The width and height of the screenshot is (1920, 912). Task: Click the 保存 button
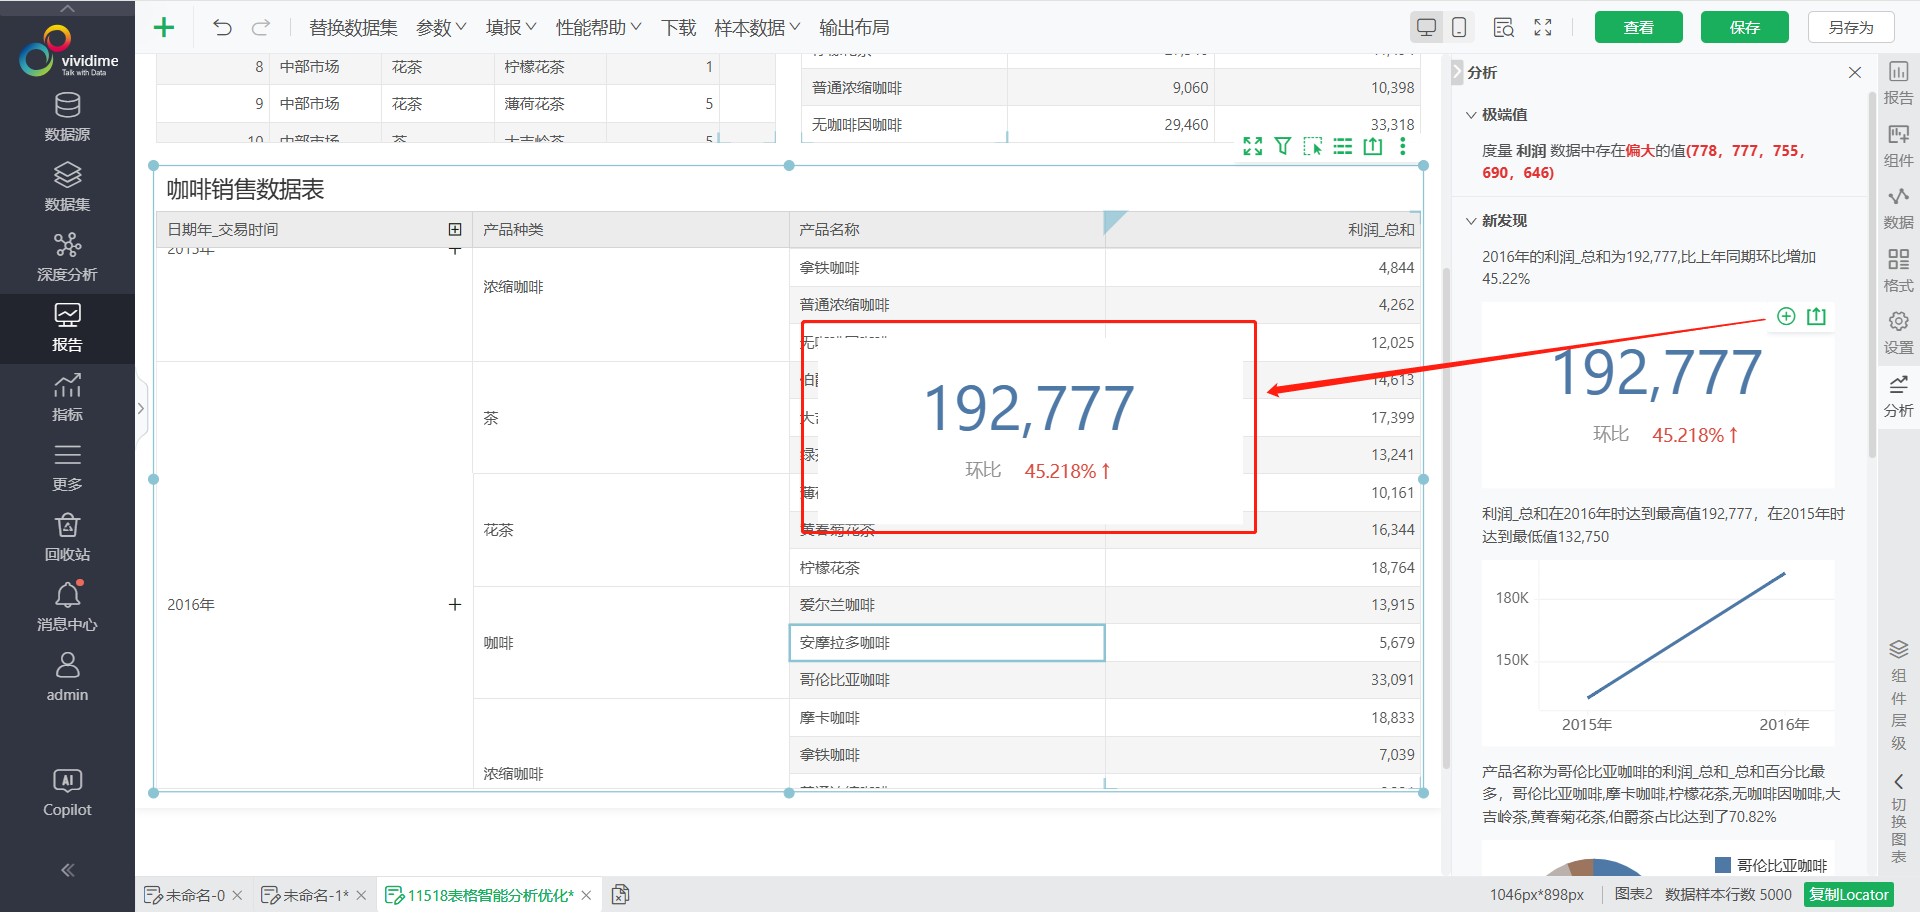(x=1744, y=27)
